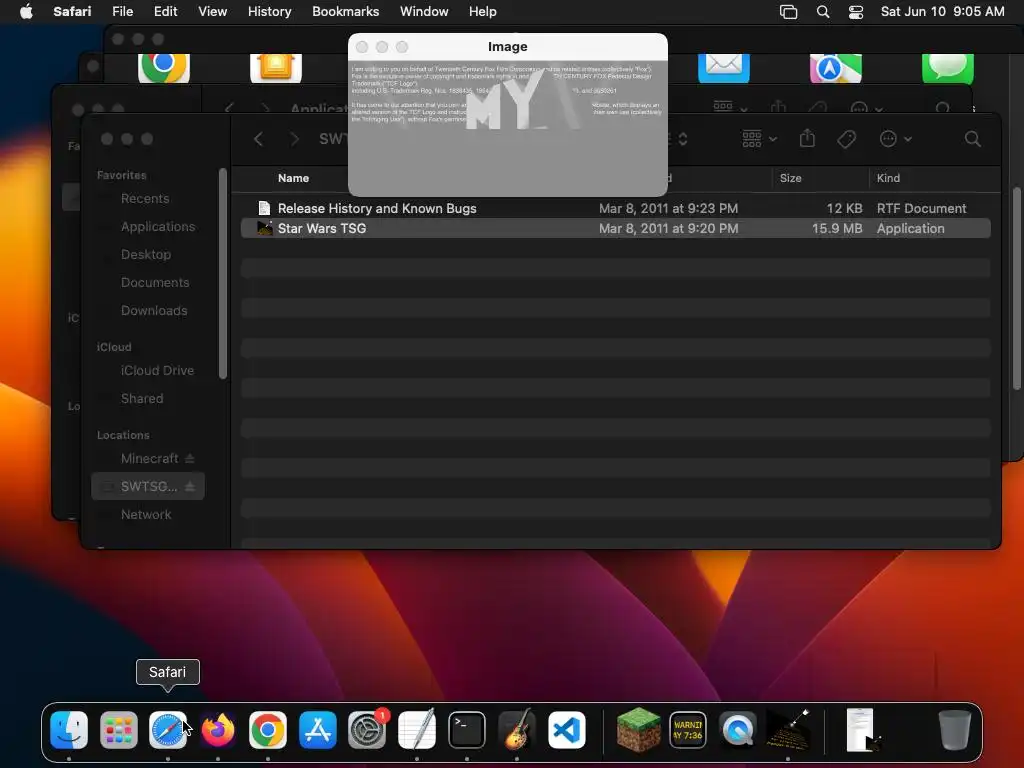Click the view switcher arrows in Finder toolbar
This screenshot has width=1024, height=768.
click(x=682, y=138)
